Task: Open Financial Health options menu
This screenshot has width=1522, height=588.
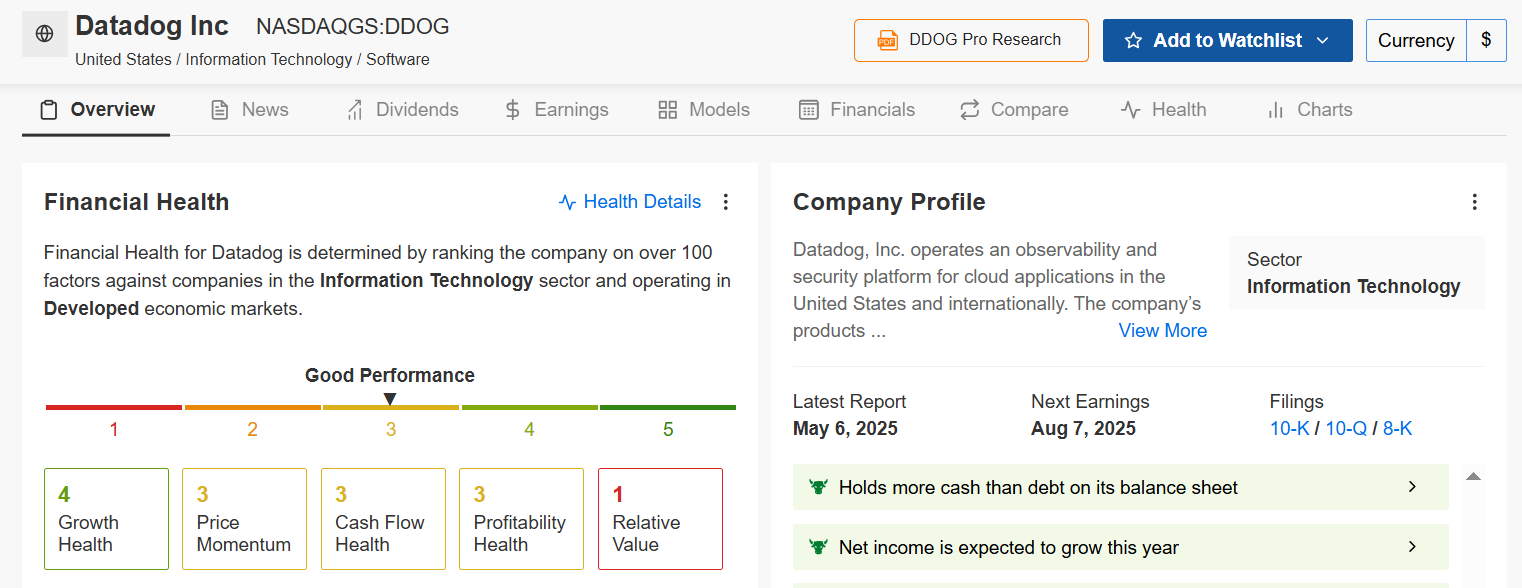Action: (x=726, y=202)
